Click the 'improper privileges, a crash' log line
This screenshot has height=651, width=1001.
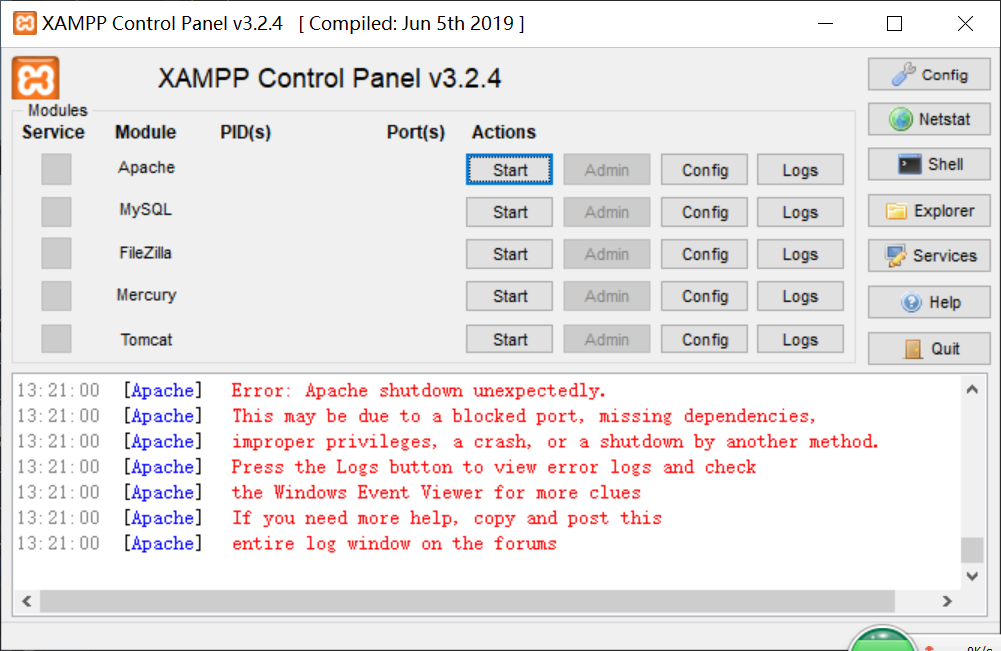[555, 442]
